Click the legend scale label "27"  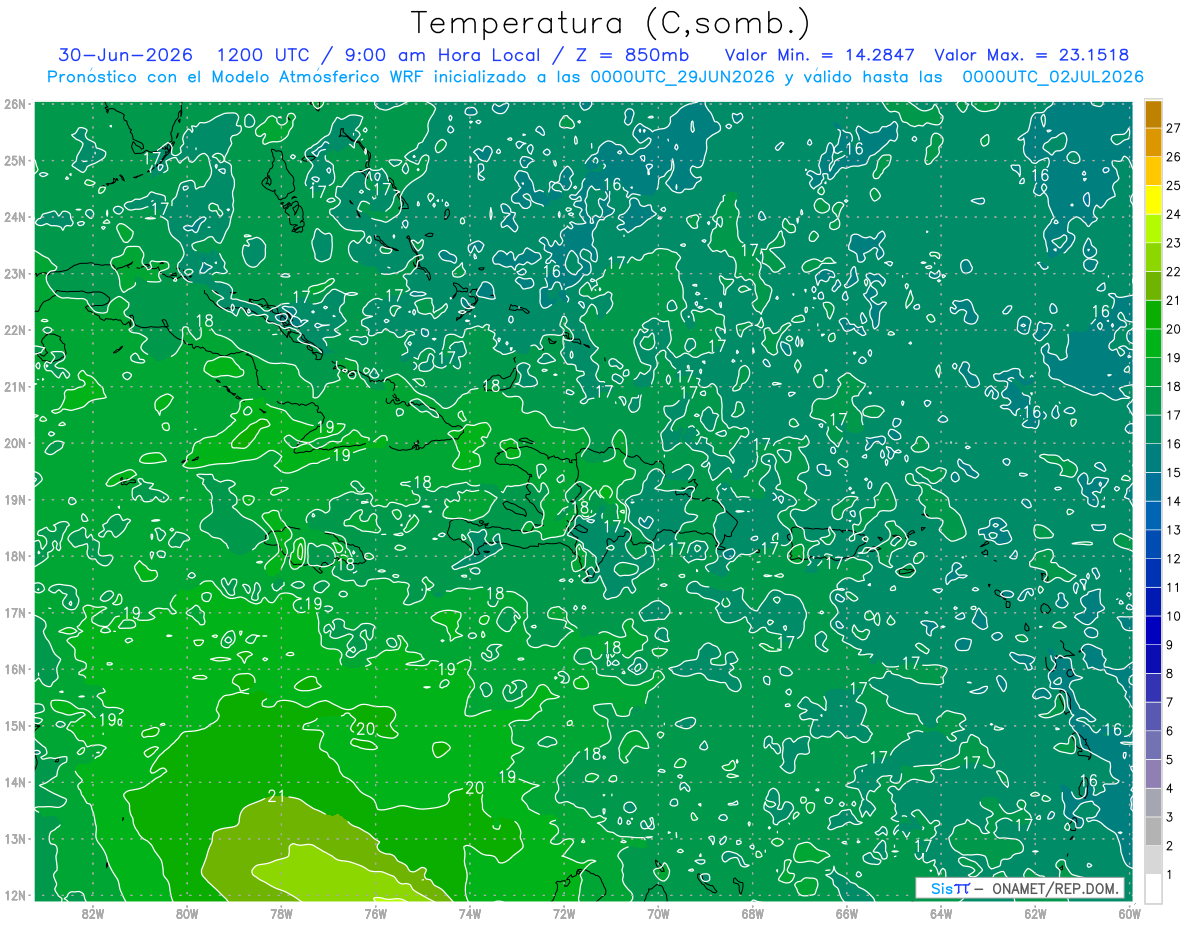1174,128
